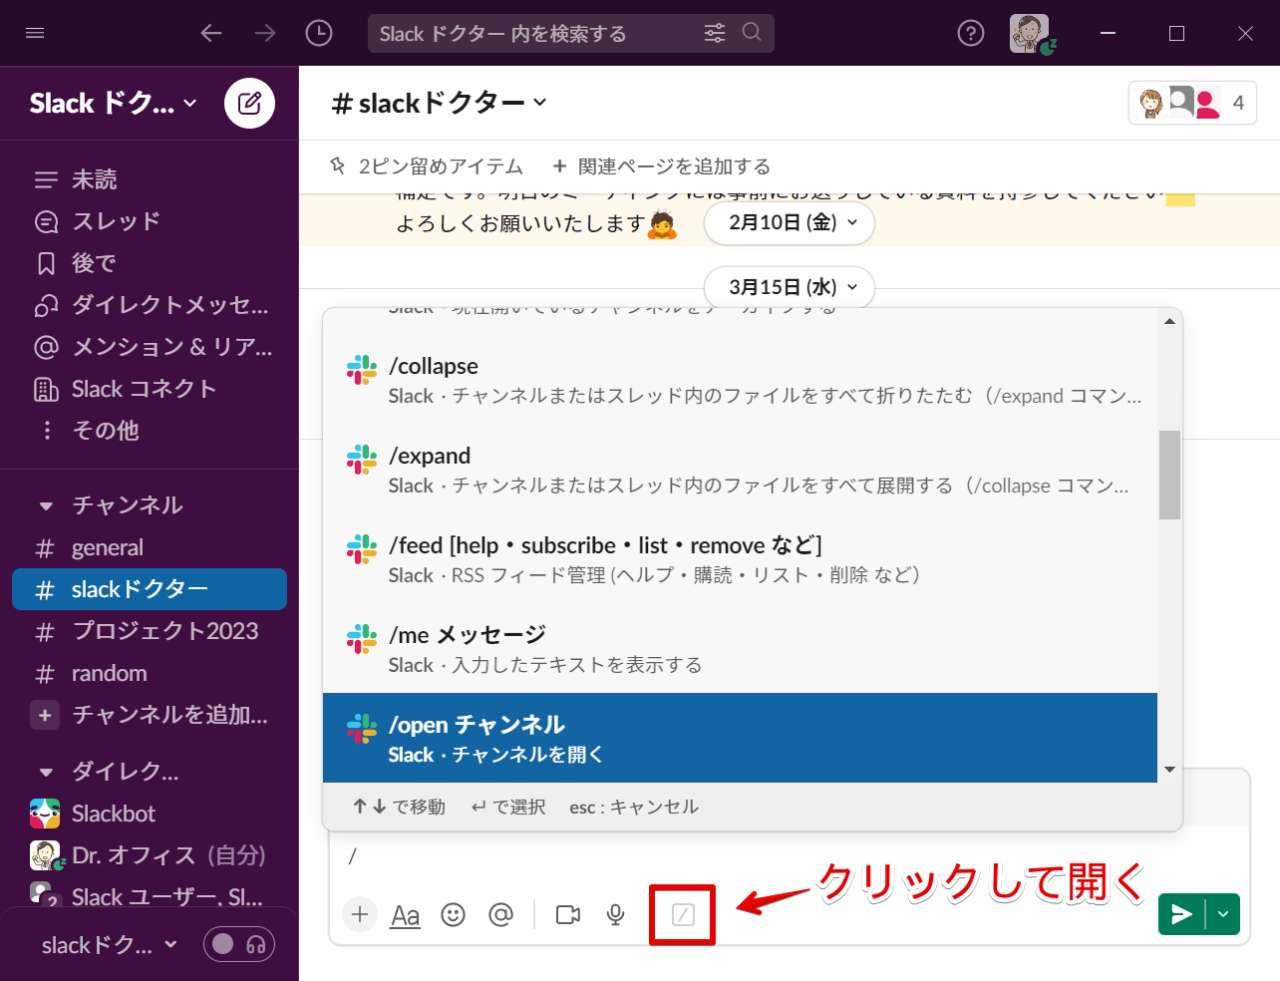
Task: Open その他 in the sidebar
Action: (x=149, y=431)
